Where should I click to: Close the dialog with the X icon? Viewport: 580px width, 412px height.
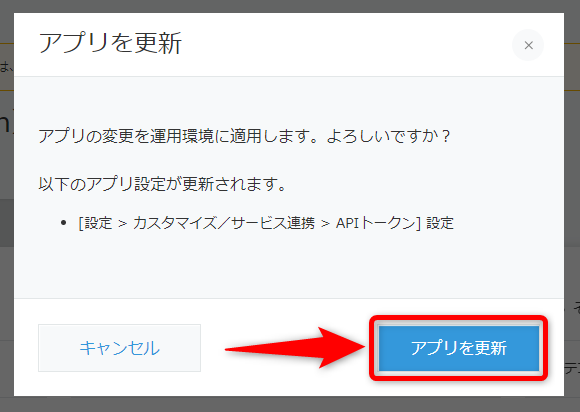(x=528, y=45)
